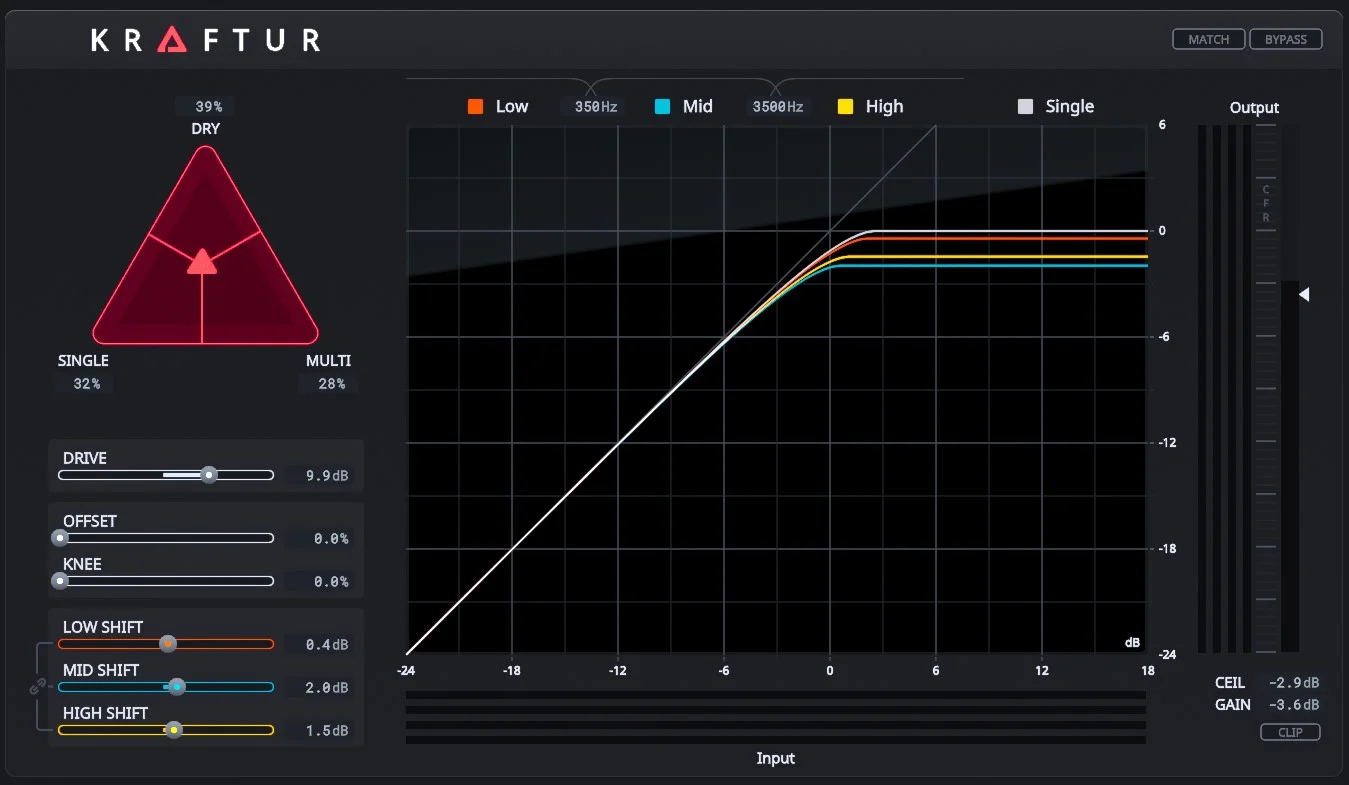Click the LOW SHIFT 0.4dB value
The width and height of the screenshot is (1349, 785).
tap(322, 645)
